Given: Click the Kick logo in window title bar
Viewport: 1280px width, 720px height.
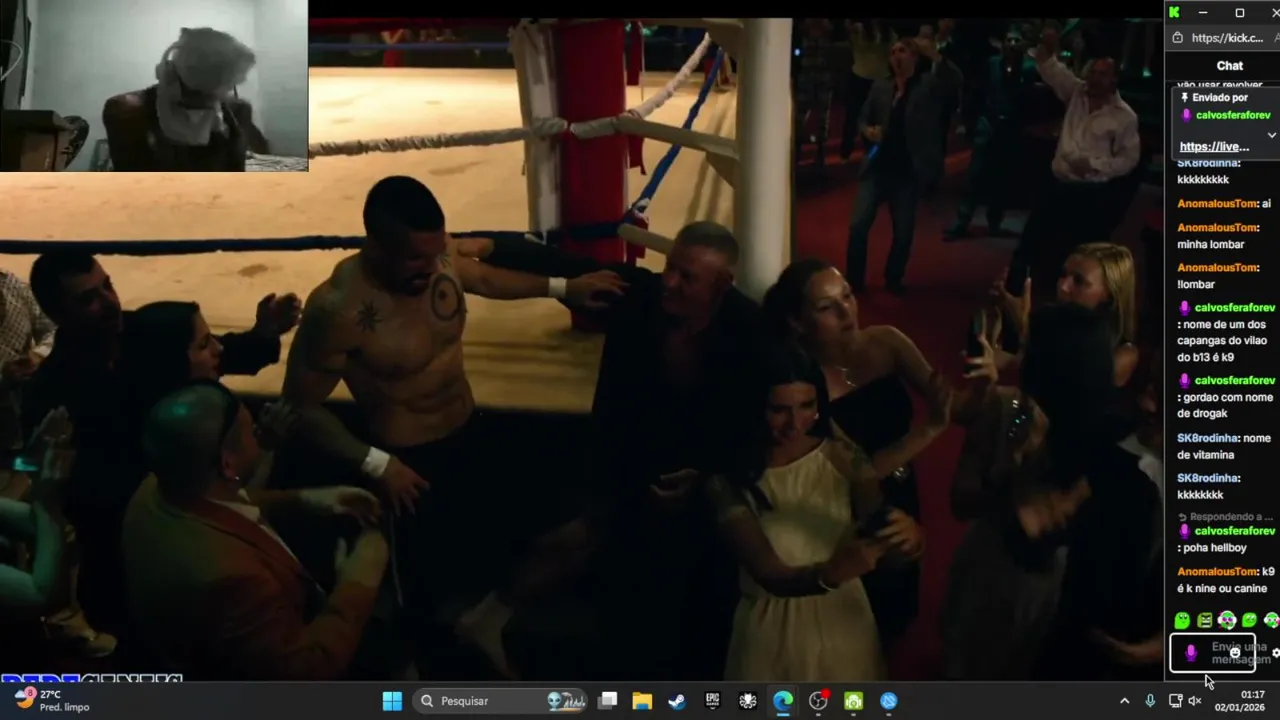Looking at the screenshot, I should (x=1174, y=12).
